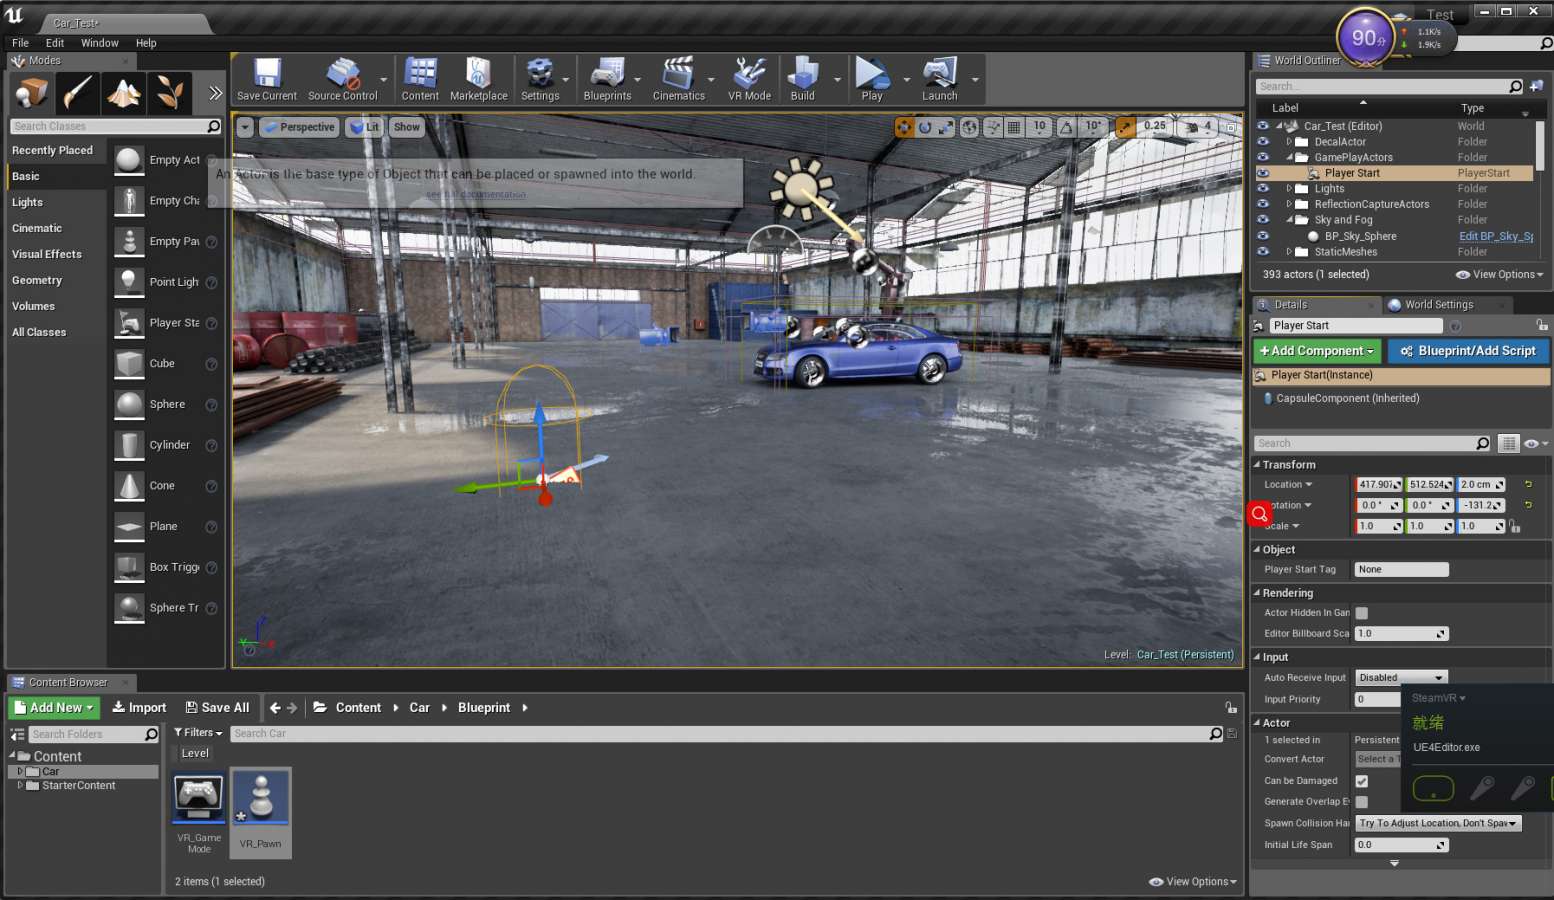Open Spawn Collision Handling dropdown

[1438, 823]
